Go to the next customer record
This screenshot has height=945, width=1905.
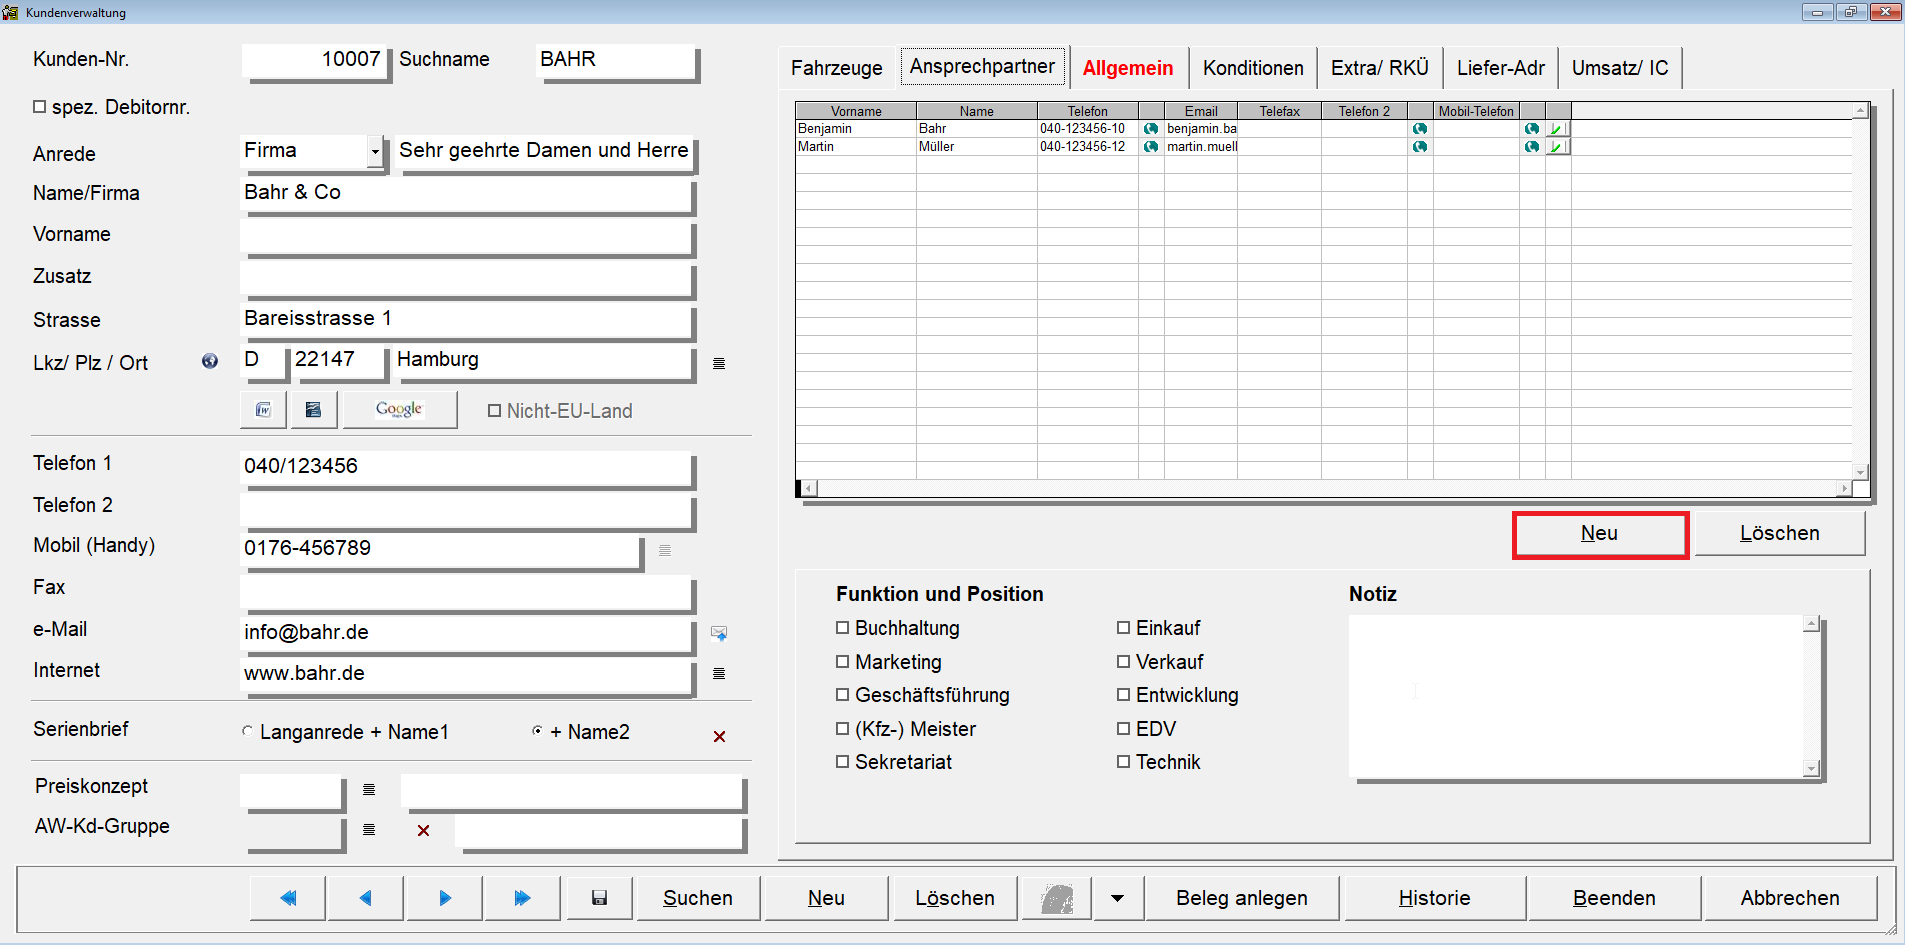pyautogui.click(x=445, y=898)
